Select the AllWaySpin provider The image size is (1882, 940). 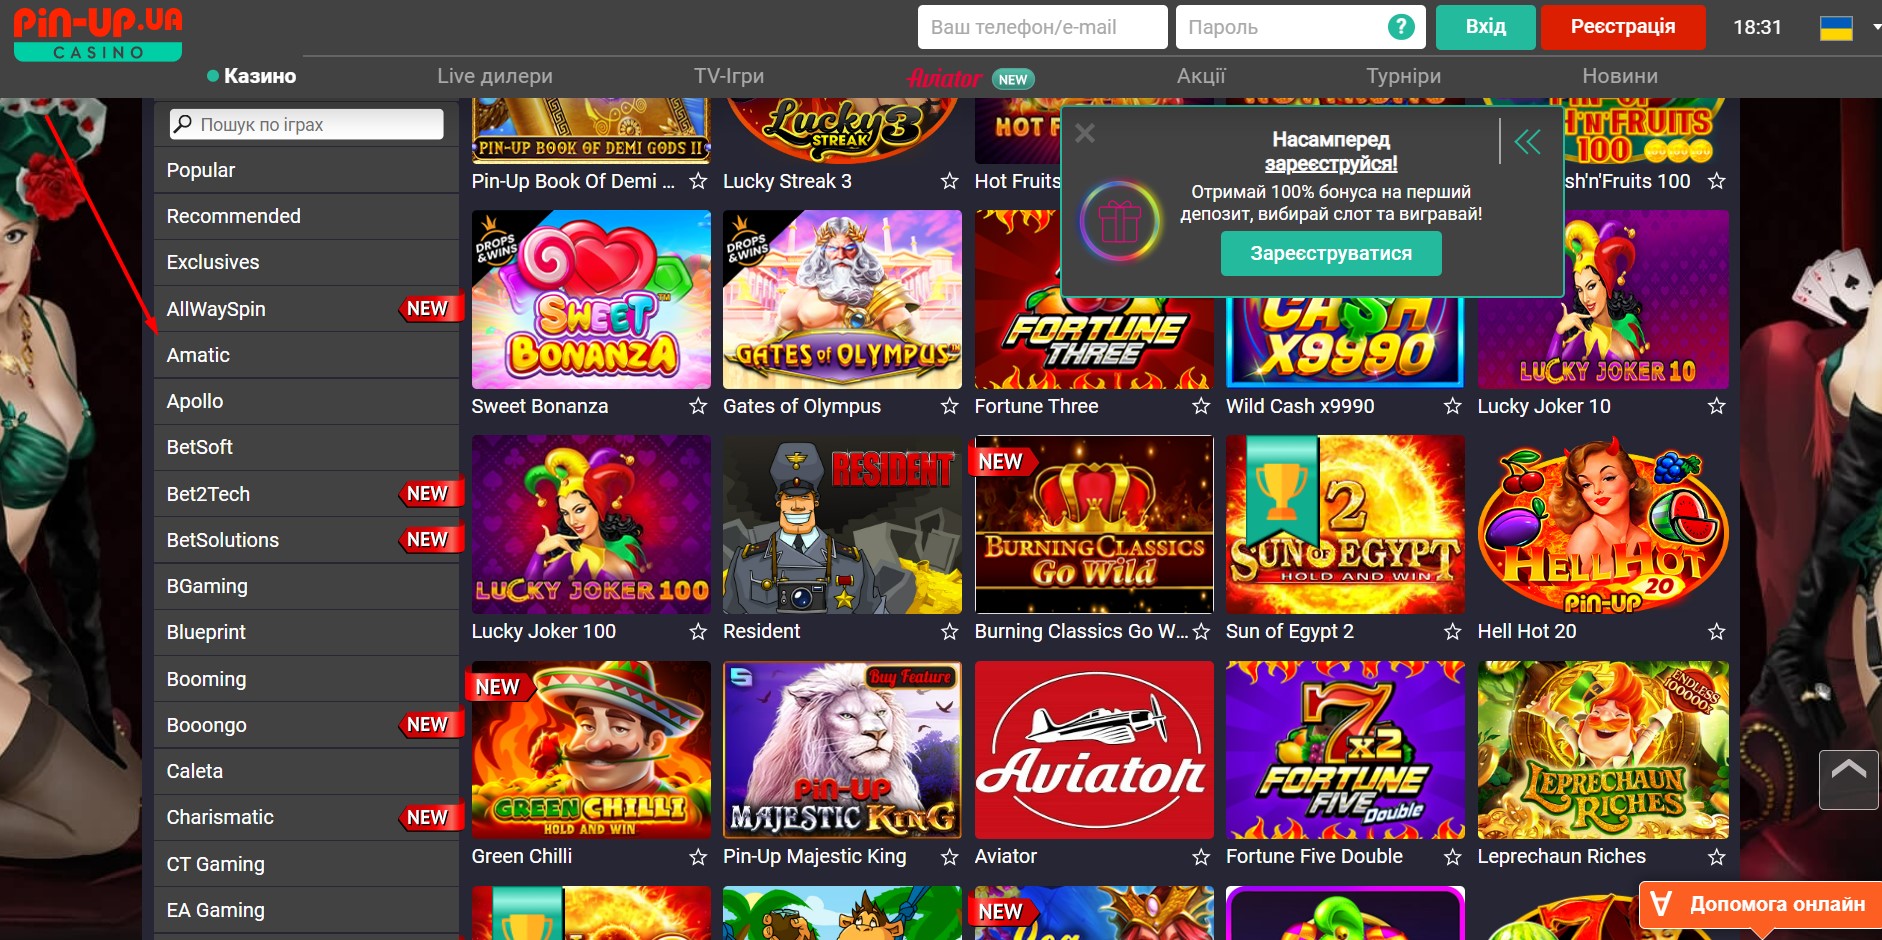click(307, 309)
